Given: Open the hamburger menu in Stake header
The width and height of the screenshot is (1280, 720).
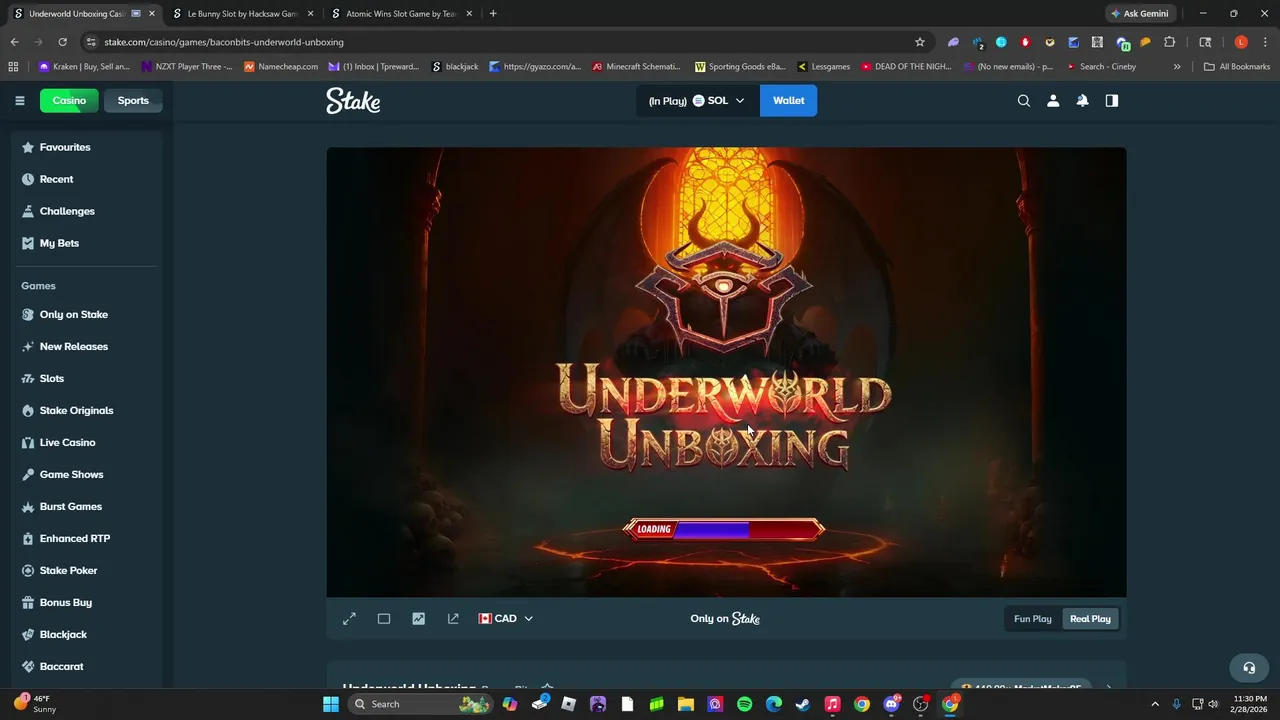Looking at the screenshot, I should [x=19, y=100].
